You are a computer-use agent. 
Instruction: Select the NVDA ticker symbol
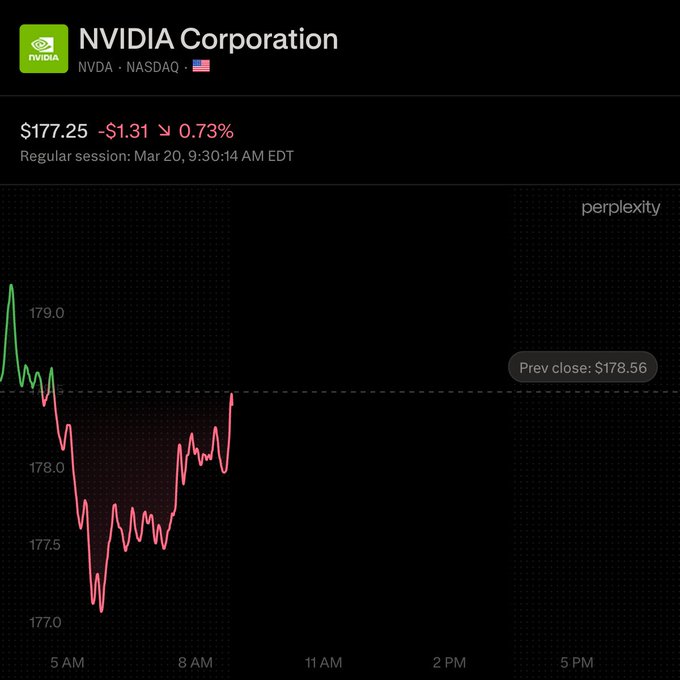pos(95,67)
